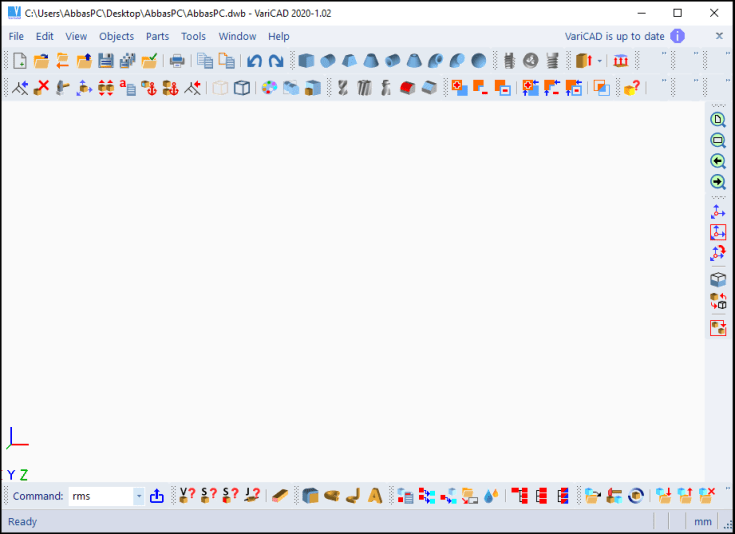Insert a pipe elbow solid
Image resolution: width=735 pixels, height=534 pixels.
coord(435,61)
